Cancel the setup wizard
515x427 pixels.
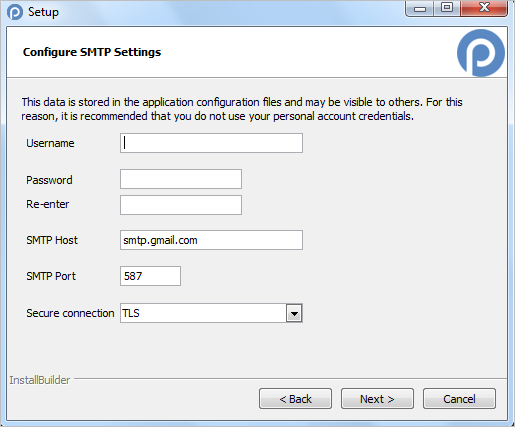pyautogui.click(x=459, y=399)
